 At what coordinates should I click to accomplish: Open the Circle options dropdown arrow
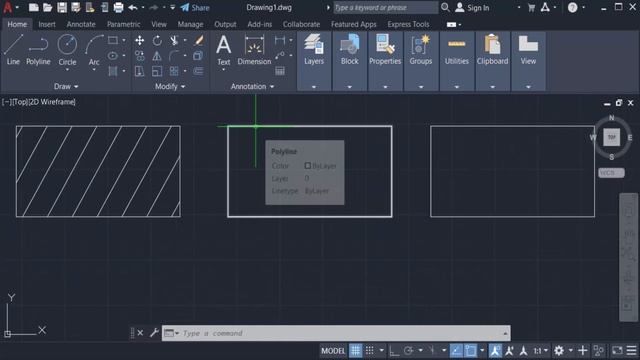click(67, 70)
